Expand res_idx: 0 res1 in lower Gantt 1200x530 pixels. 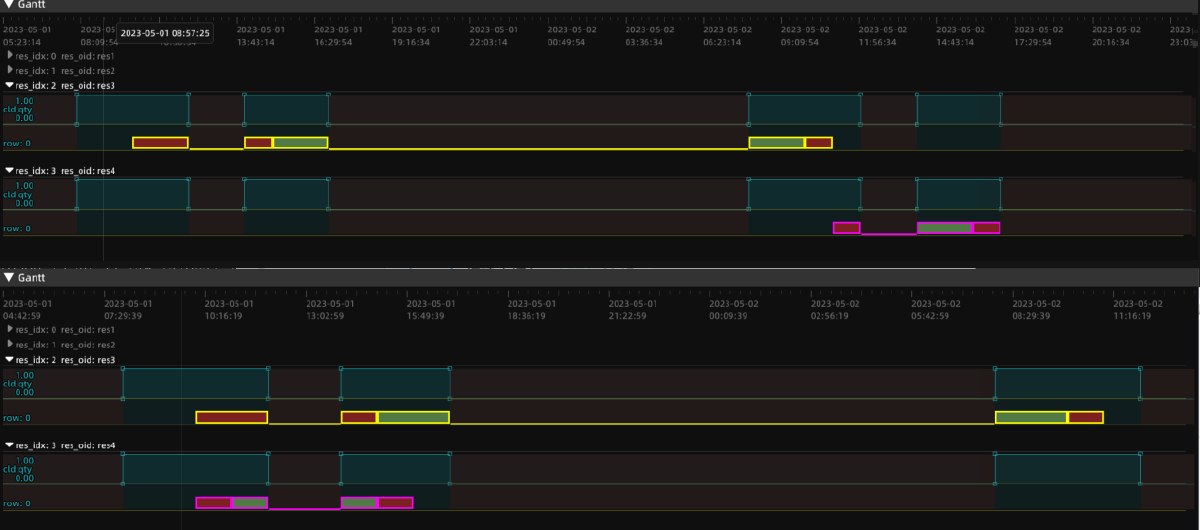coord(11,329)
